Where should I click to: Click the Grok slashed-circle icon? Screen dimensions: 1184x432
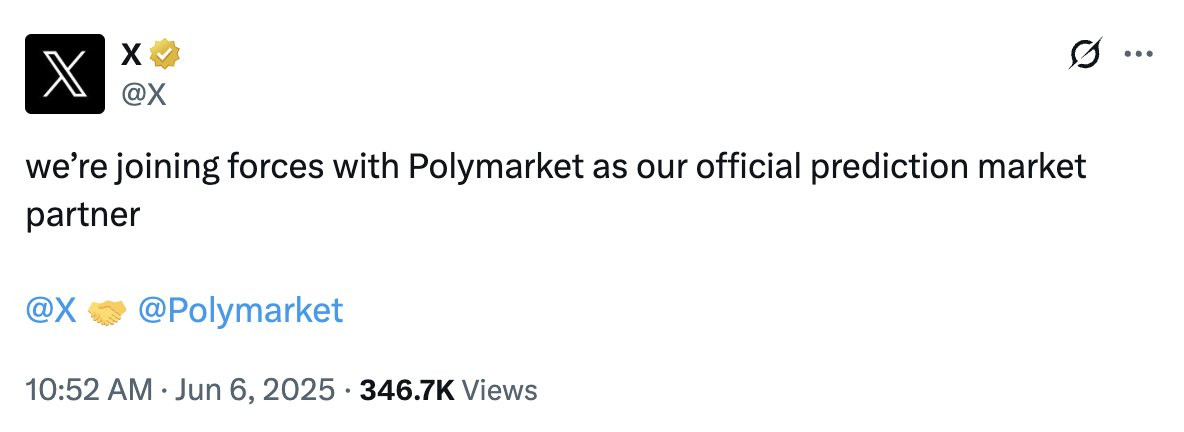(1086, 54)
